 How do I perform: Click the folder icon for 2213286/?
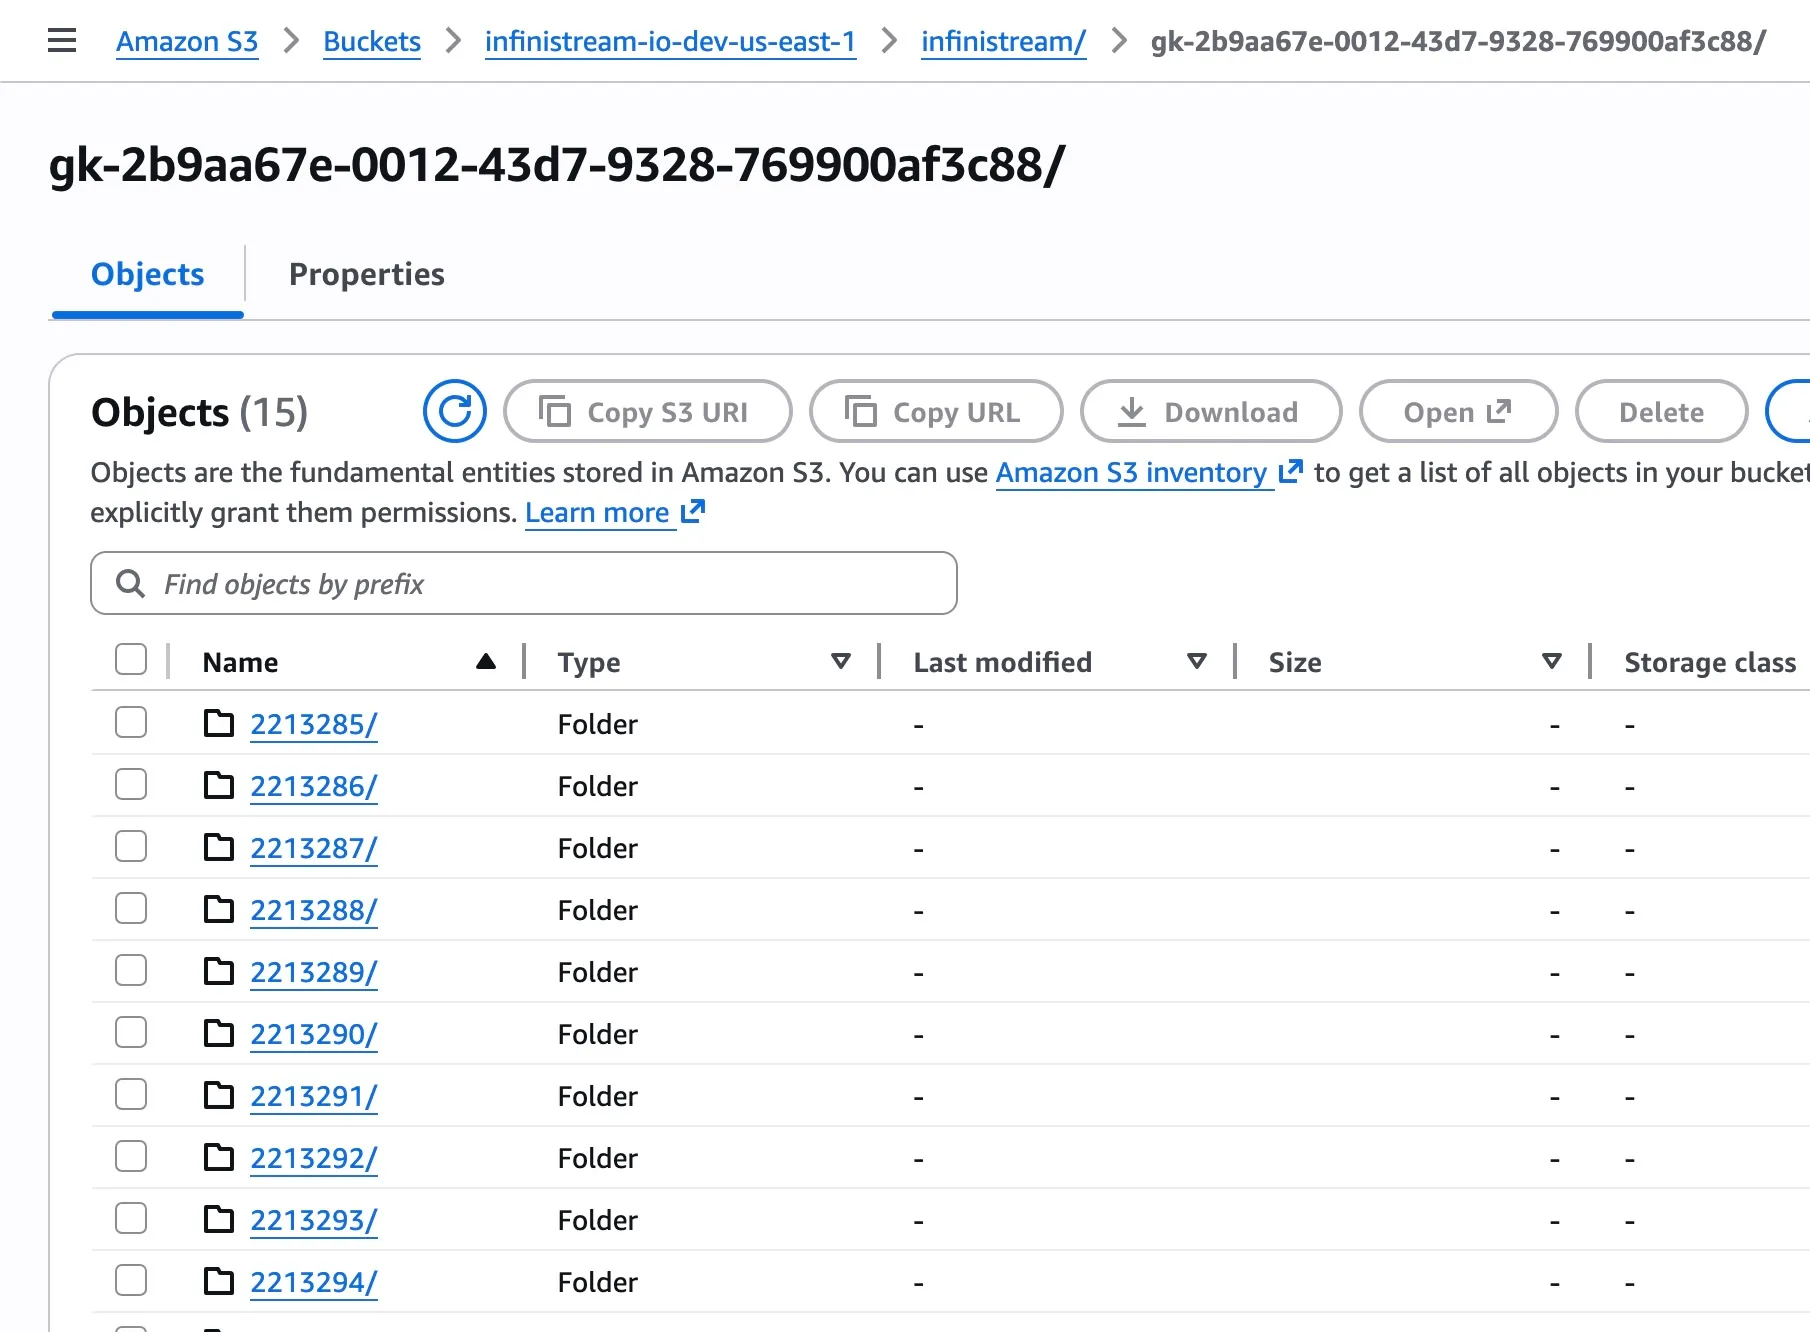click(219, 785)
